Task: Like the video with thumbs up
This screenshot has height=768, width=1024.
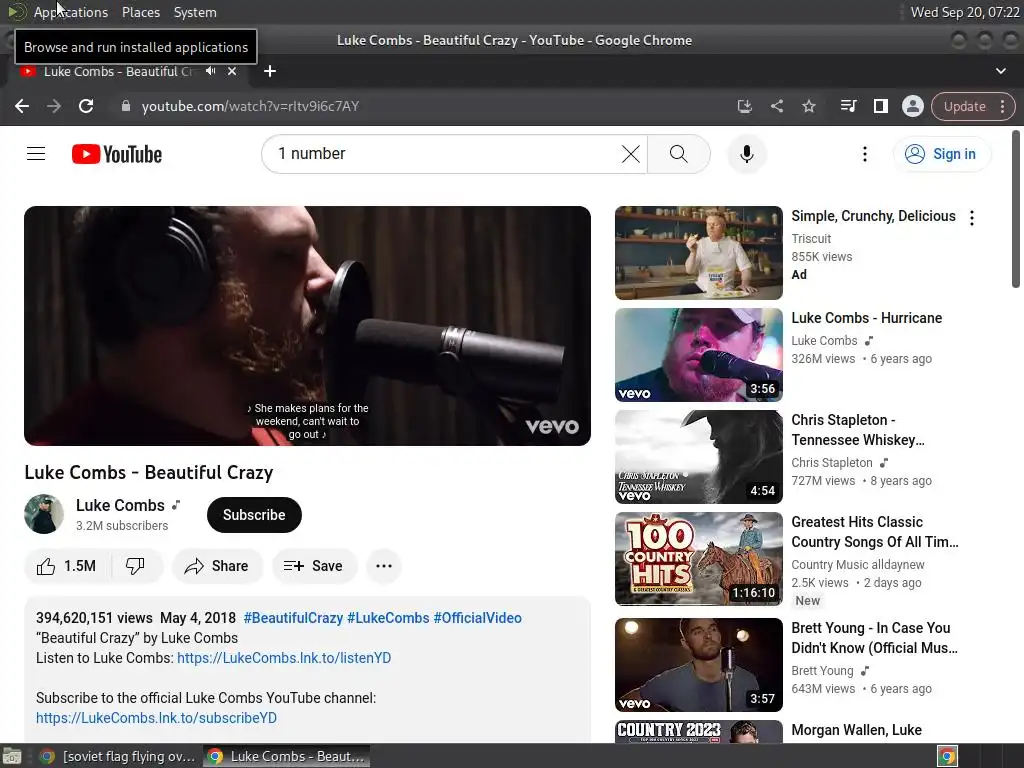Action: point(67,566)
